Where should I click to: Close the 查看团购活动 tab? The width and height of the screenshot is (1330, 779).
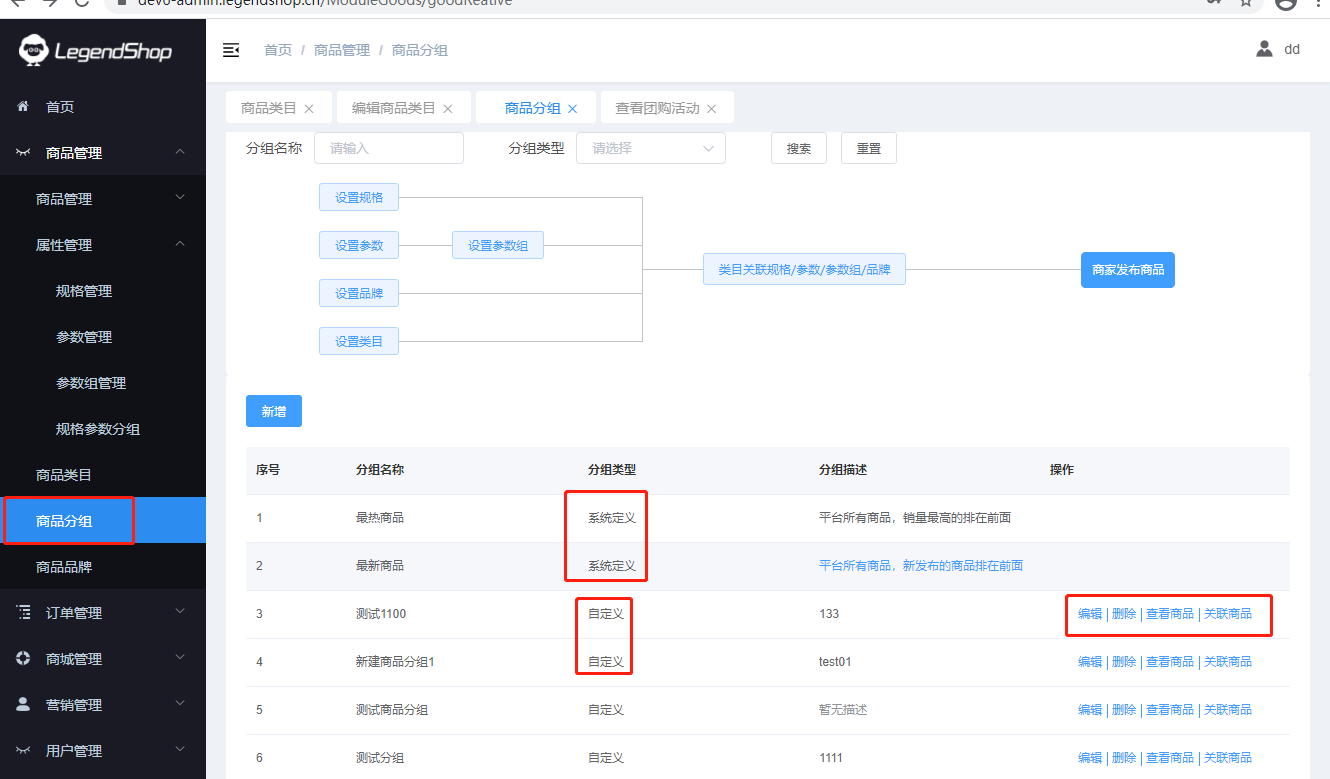point(712,109)
